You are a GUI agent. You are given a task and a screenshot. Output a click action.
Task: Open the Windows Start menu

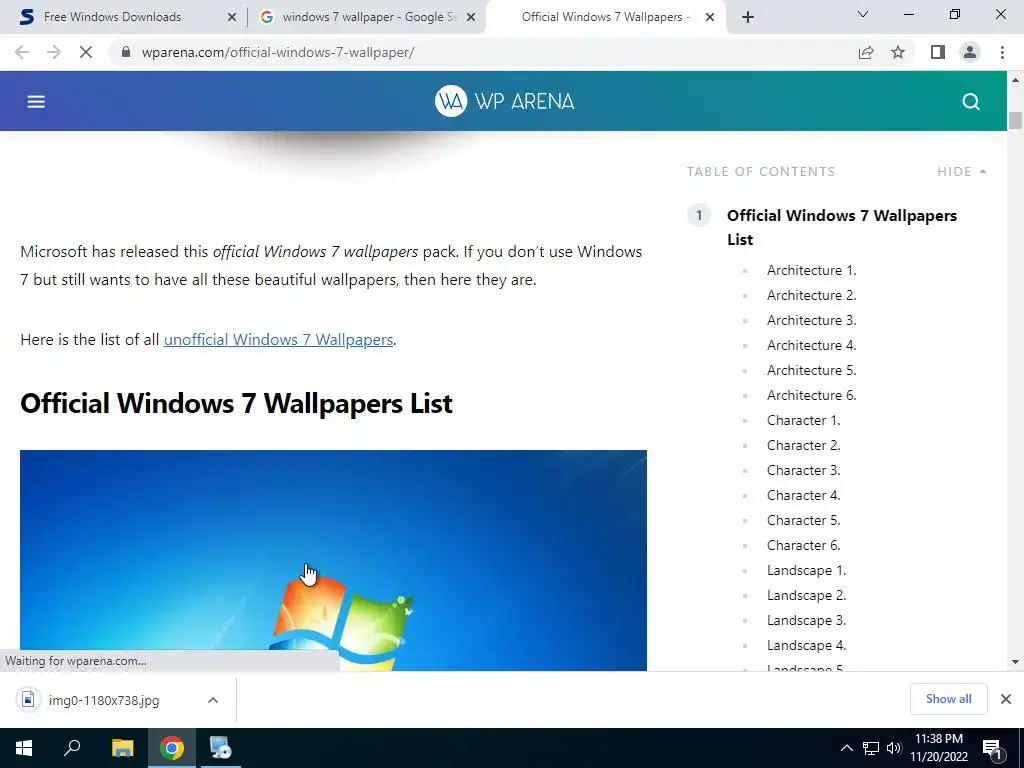tap(24, 748)
